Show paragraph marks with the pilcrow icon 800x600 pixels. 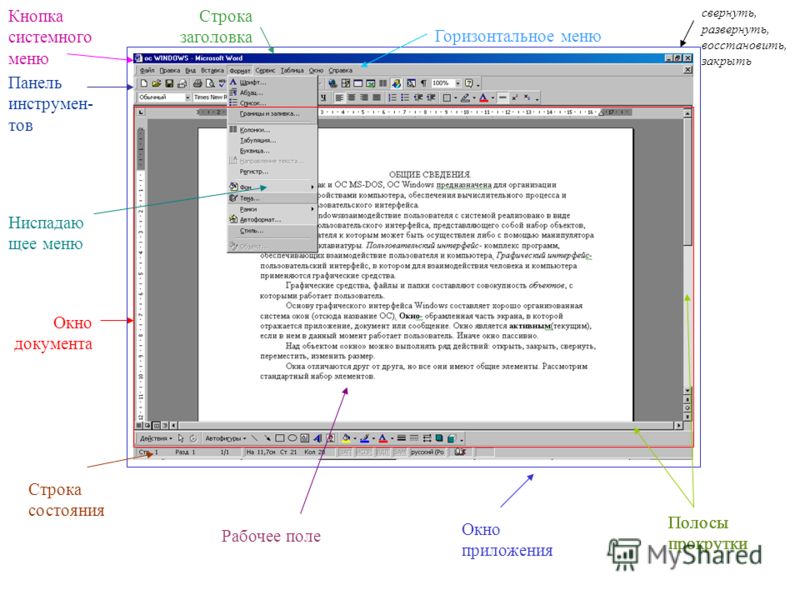423,83
